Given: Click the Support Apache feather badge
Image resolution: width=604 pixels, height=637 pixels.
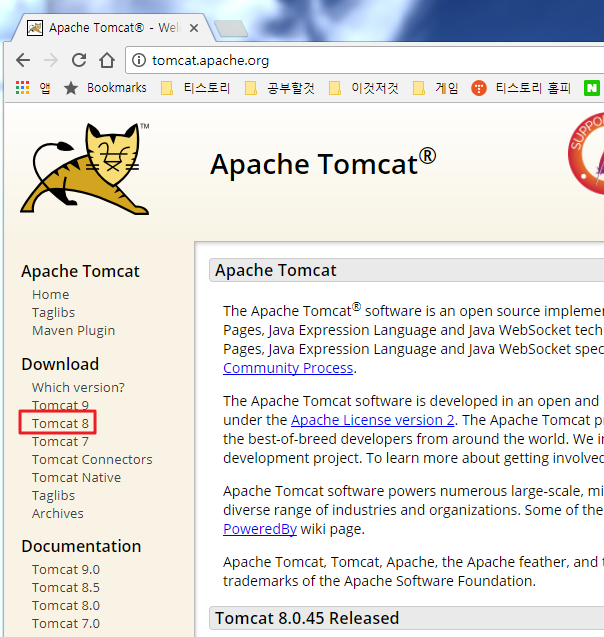Looking at the screenshot, I should click(586, 153).
